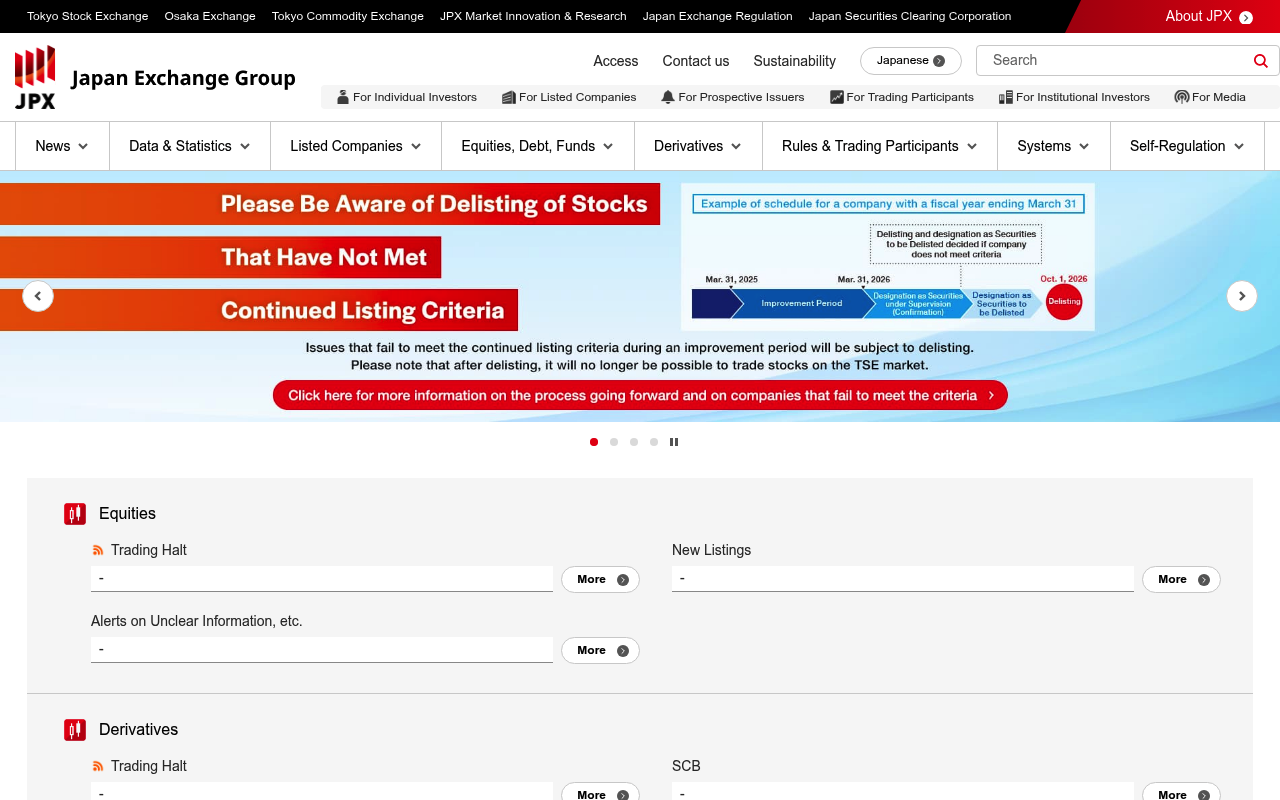Open Japan Exchange Regulation link
Image resolution: width=1280 pixels, height=800 pixels.
(718, 16)
